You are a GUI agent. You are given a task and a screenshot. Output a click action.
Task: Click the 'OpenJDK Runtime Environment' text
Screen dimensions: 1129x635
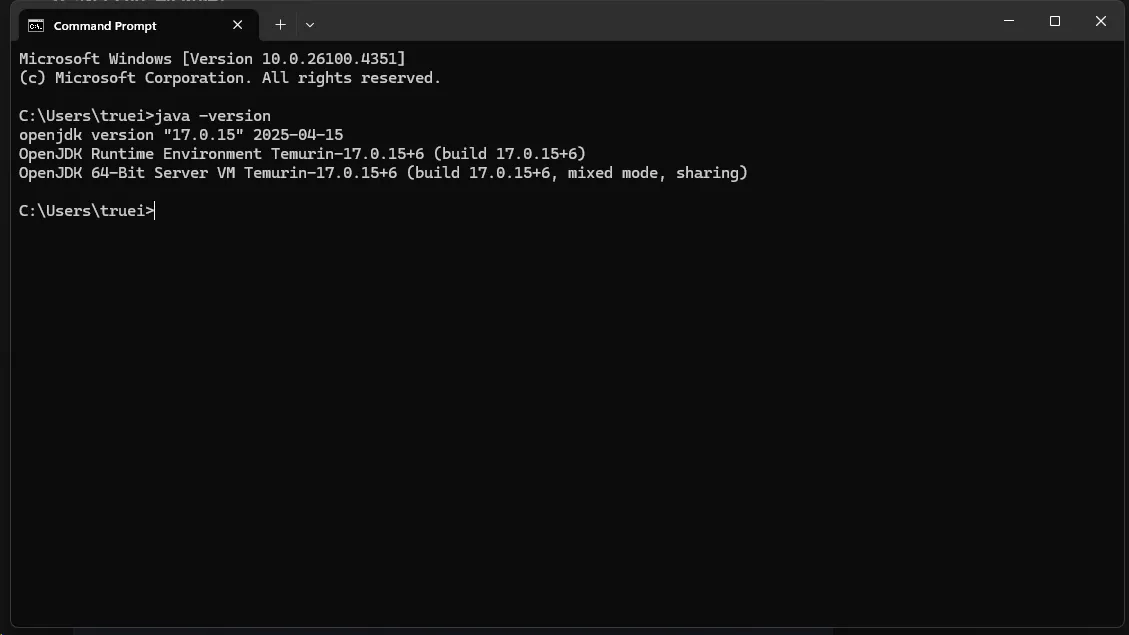tap(140, 154)
